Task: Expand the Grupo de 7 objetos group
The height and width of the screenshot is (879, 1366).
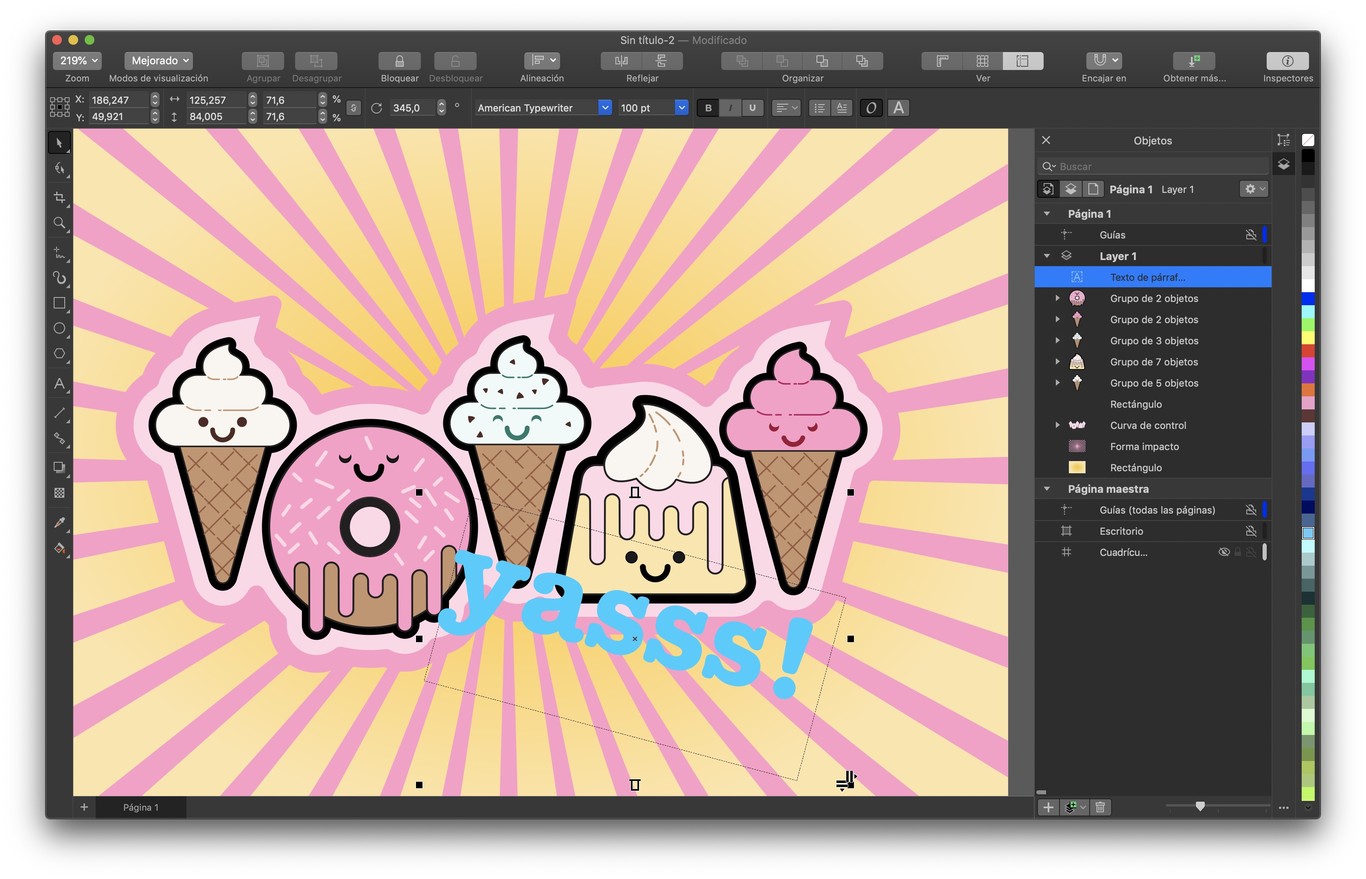Action: 1058,361
